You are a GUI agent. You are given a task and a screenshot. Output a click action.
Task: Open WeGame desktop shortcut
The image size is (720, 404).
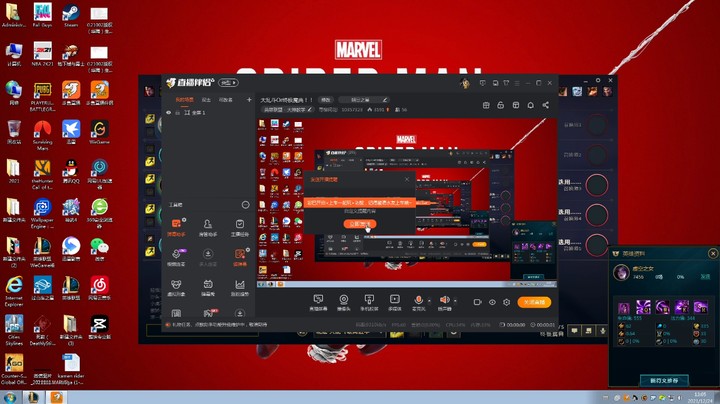(x=100, y=132)
